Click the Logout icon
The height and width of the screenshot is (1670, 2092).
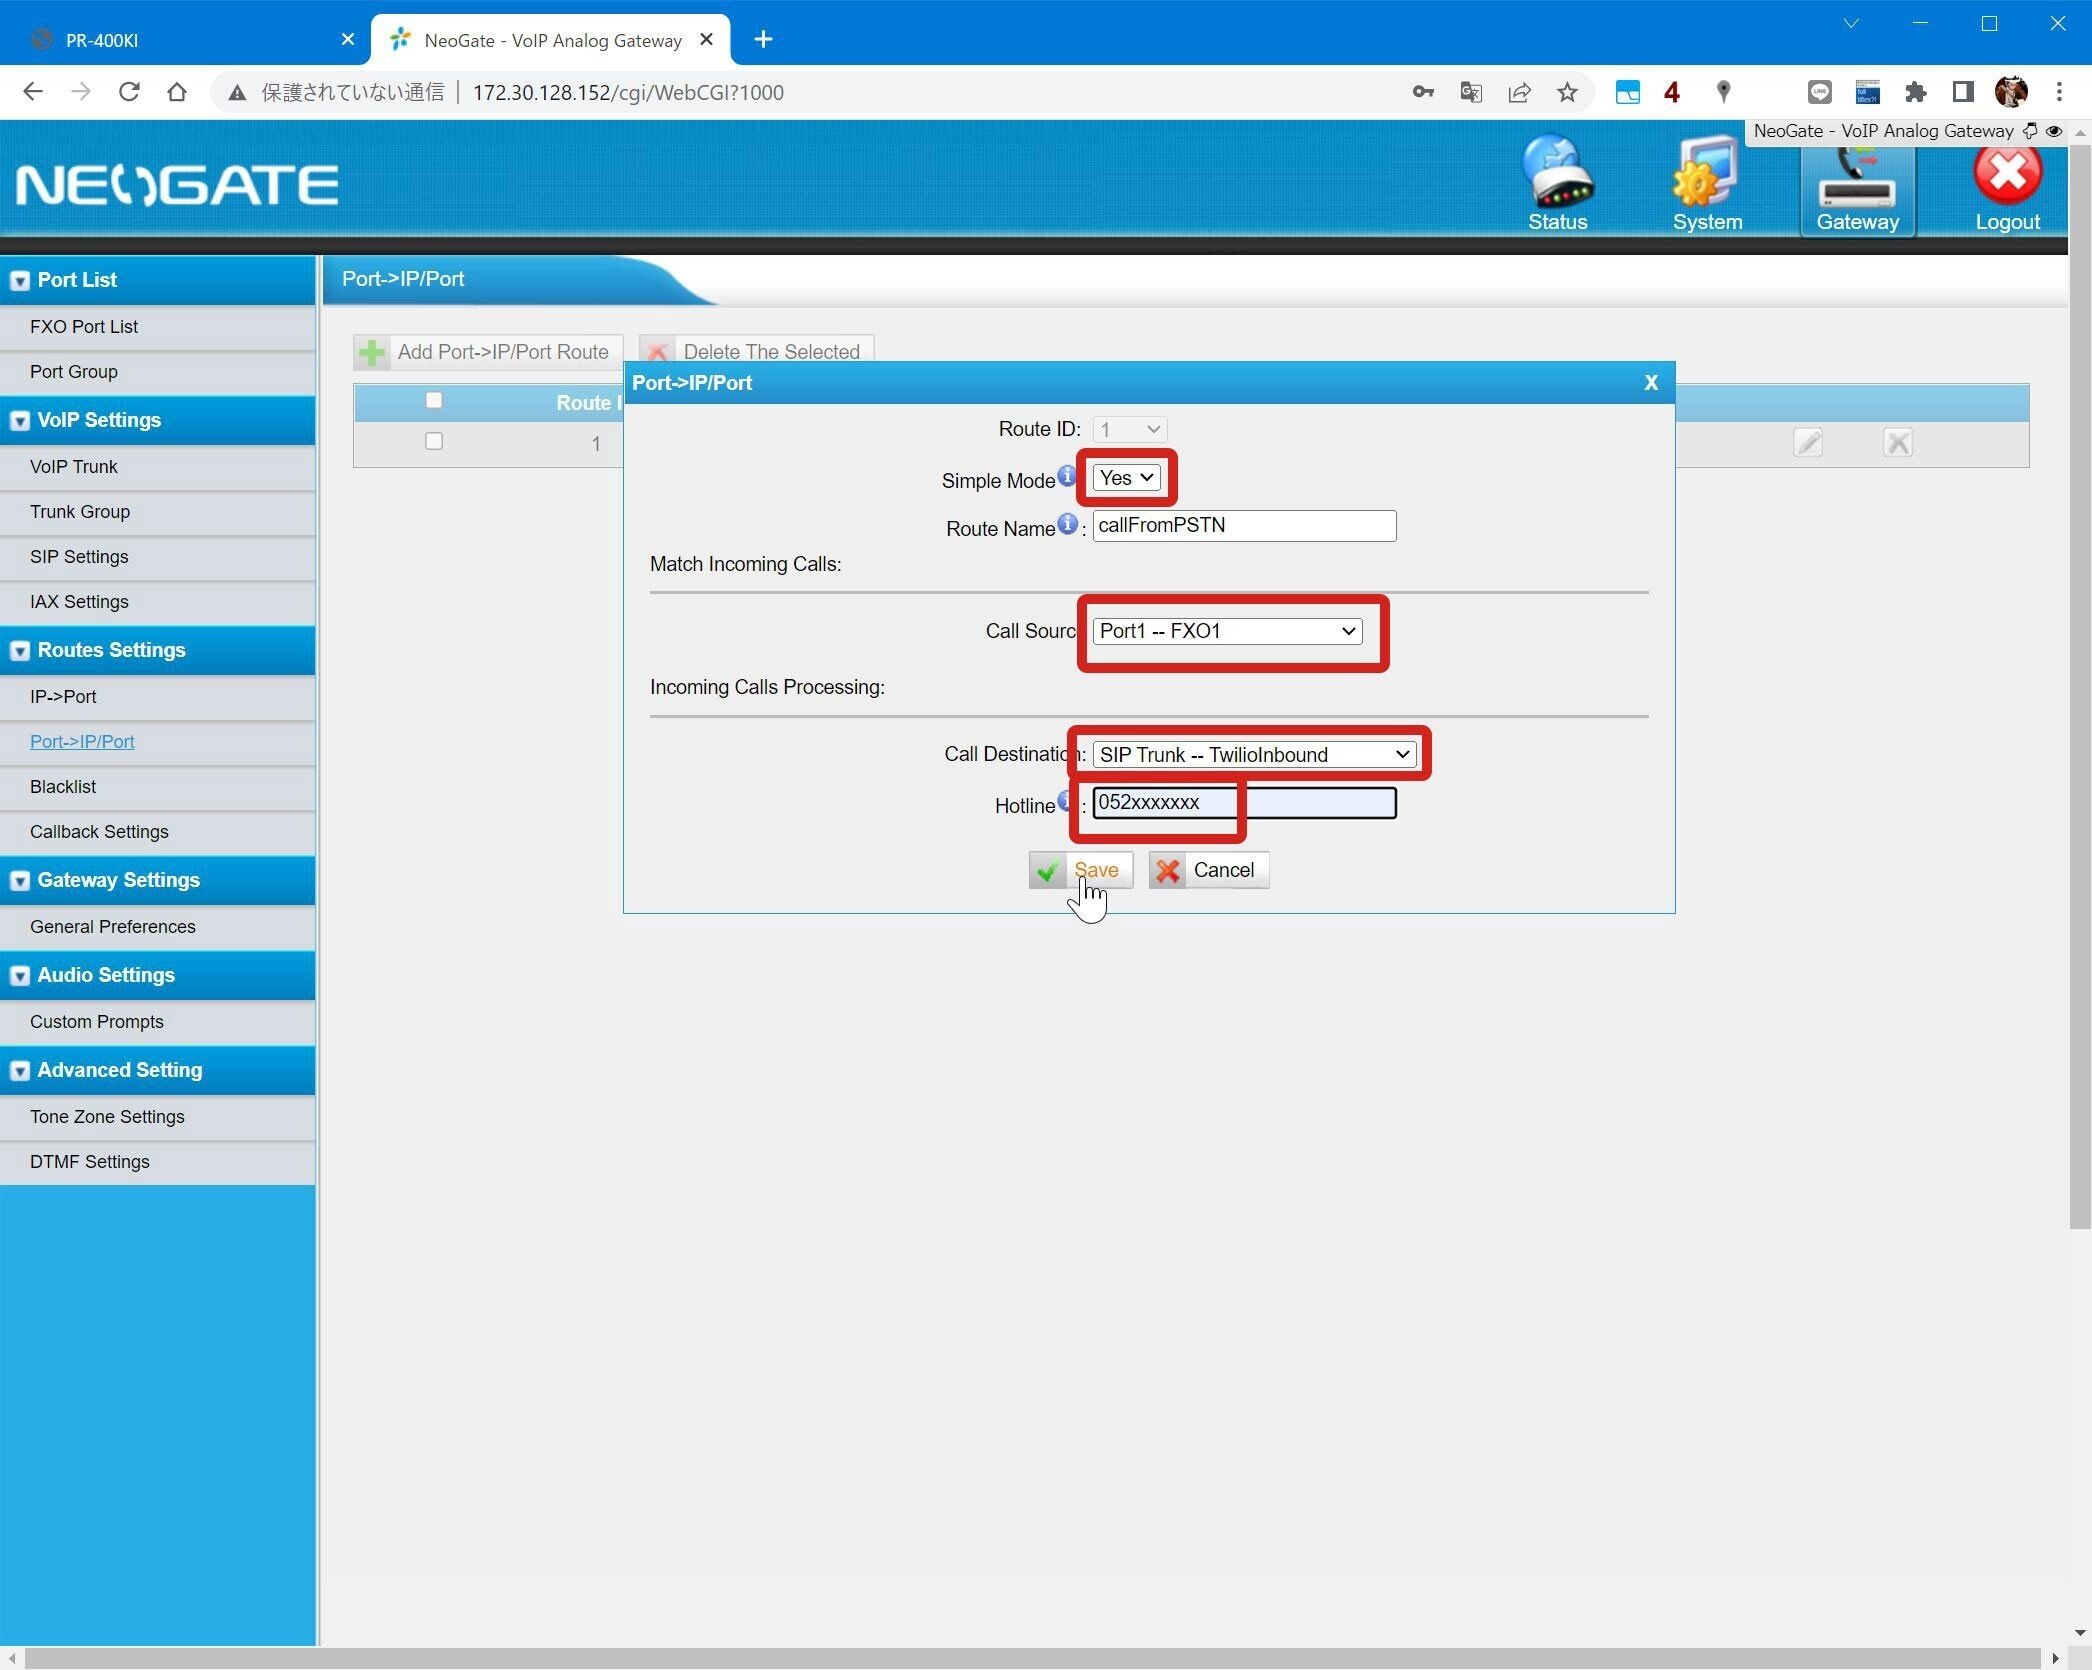point(2007,188)
